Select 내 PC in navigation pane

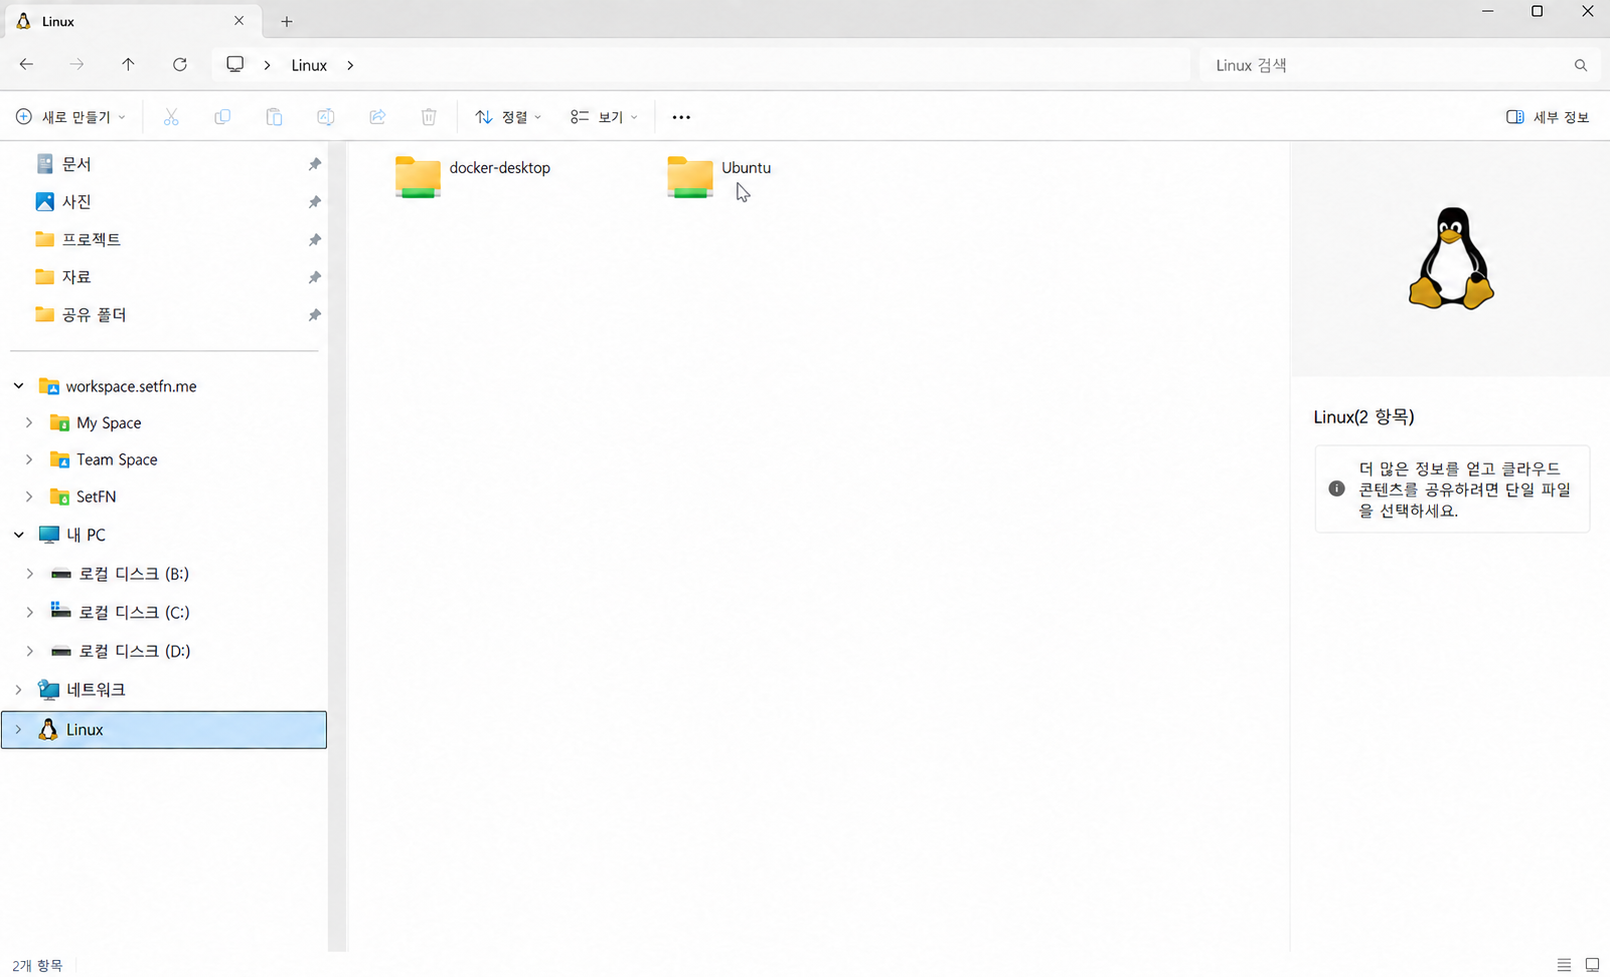pos(86,535)
